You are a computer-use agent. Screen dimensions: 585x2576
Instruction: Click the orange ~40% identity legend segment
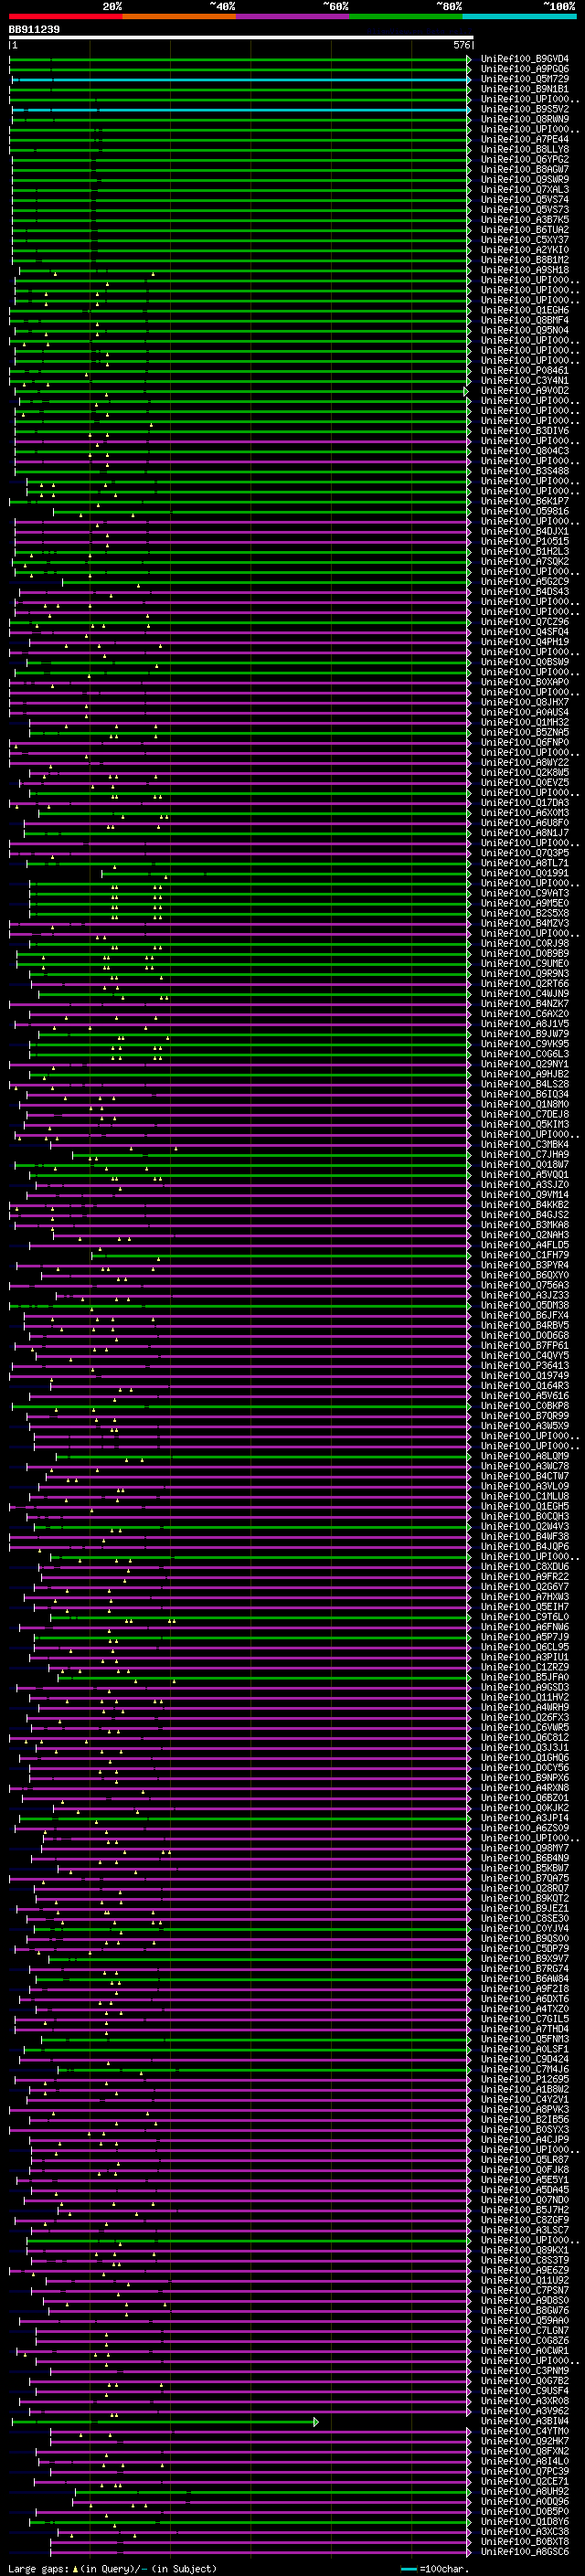tap(179, 16)
